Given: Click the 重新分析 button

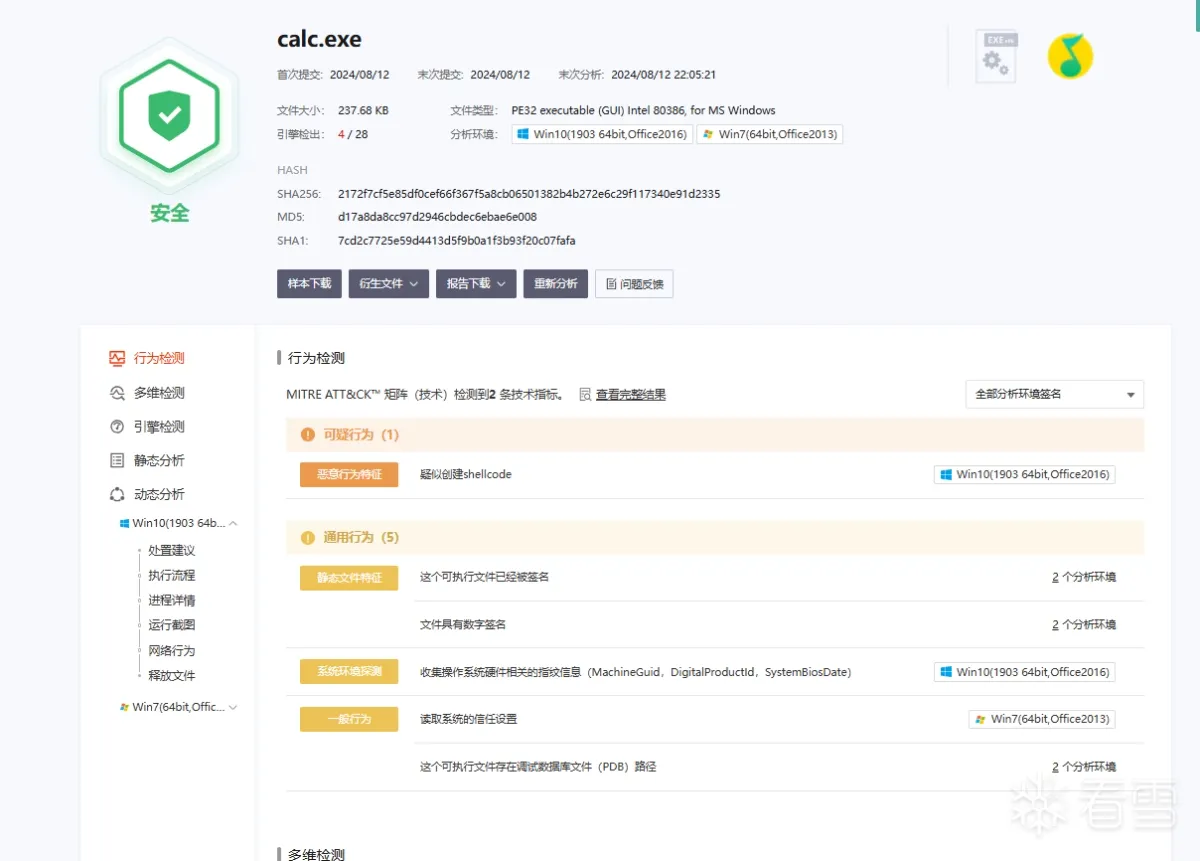Looking at the screenshot, I should (555, 283).
